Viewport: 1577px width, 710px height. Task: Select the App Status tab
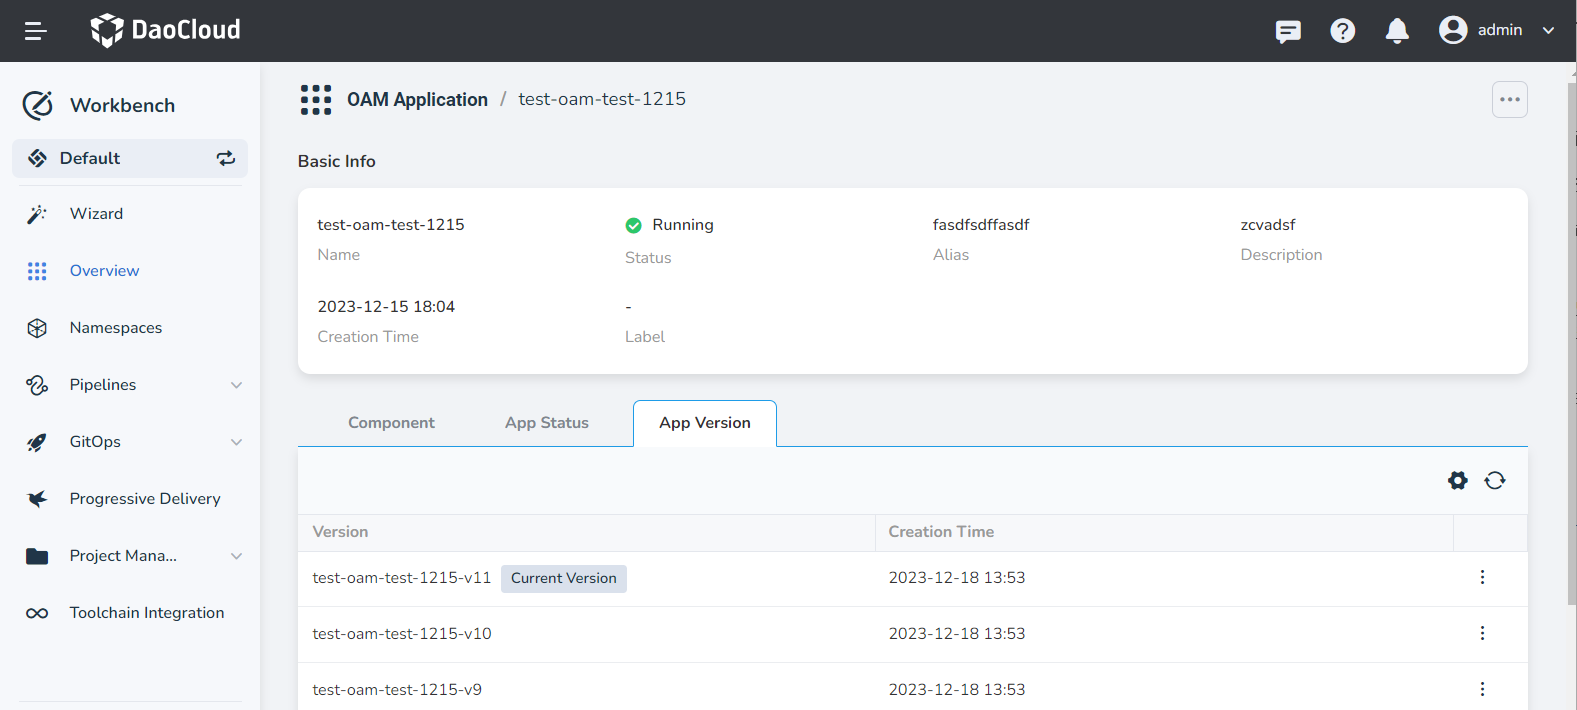click(x=546, y=423)
